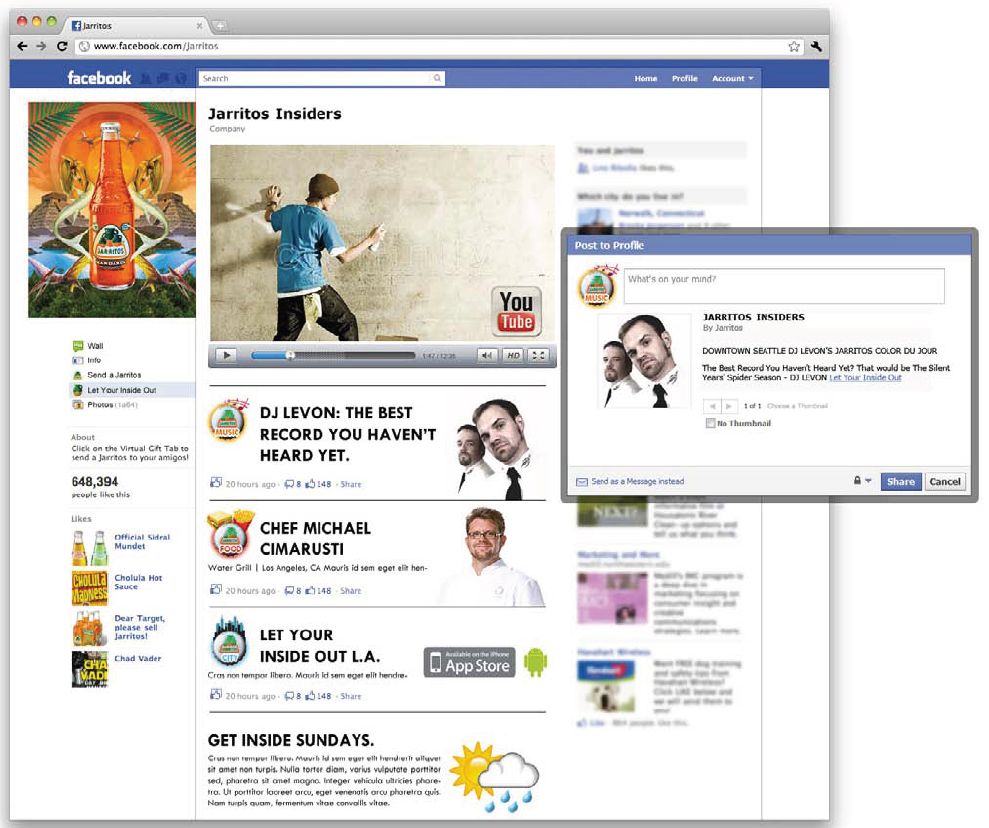Viewport: 989px width, 828px height.
Task: Go back with the browser back arrow
Action: point(22,46)
